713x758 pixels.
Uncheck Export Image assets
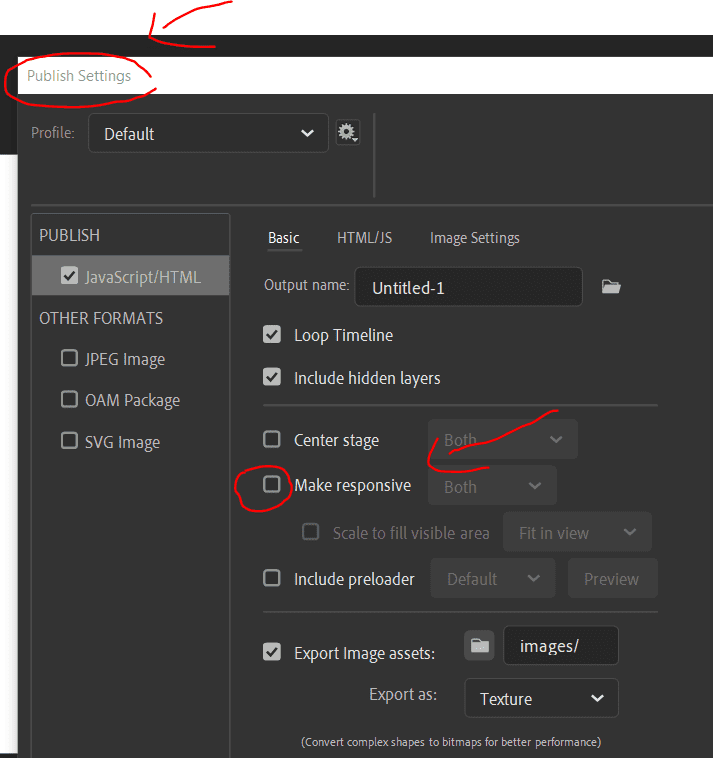tap(272, 652)
